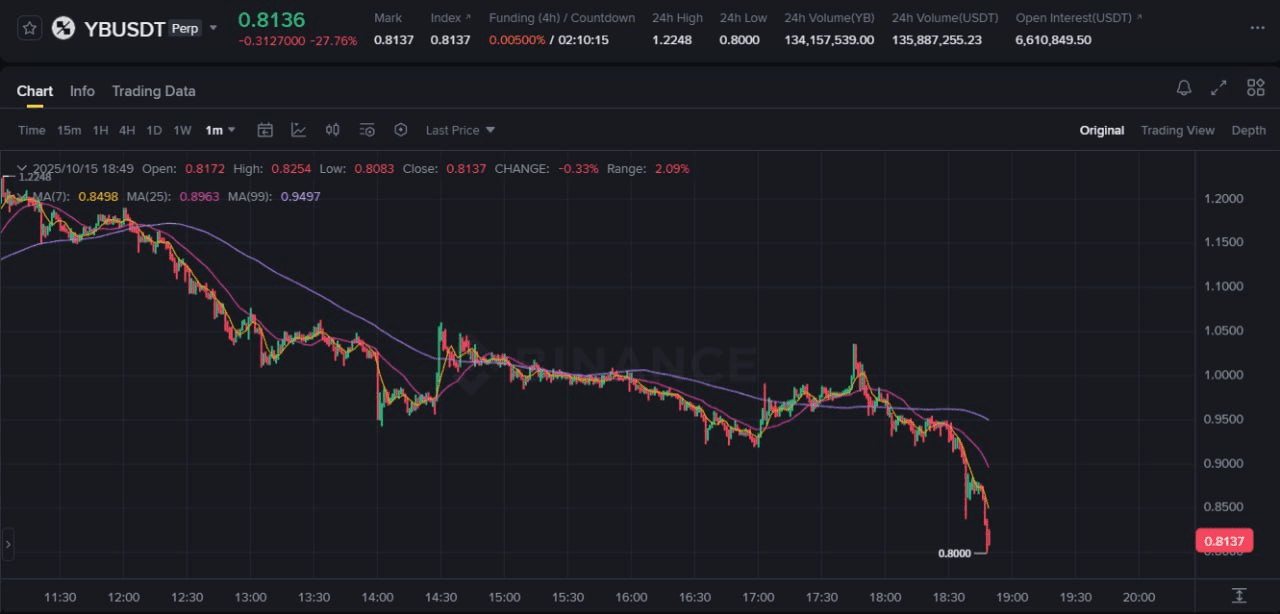Open the three-dot more options menu

point(1256,28)
